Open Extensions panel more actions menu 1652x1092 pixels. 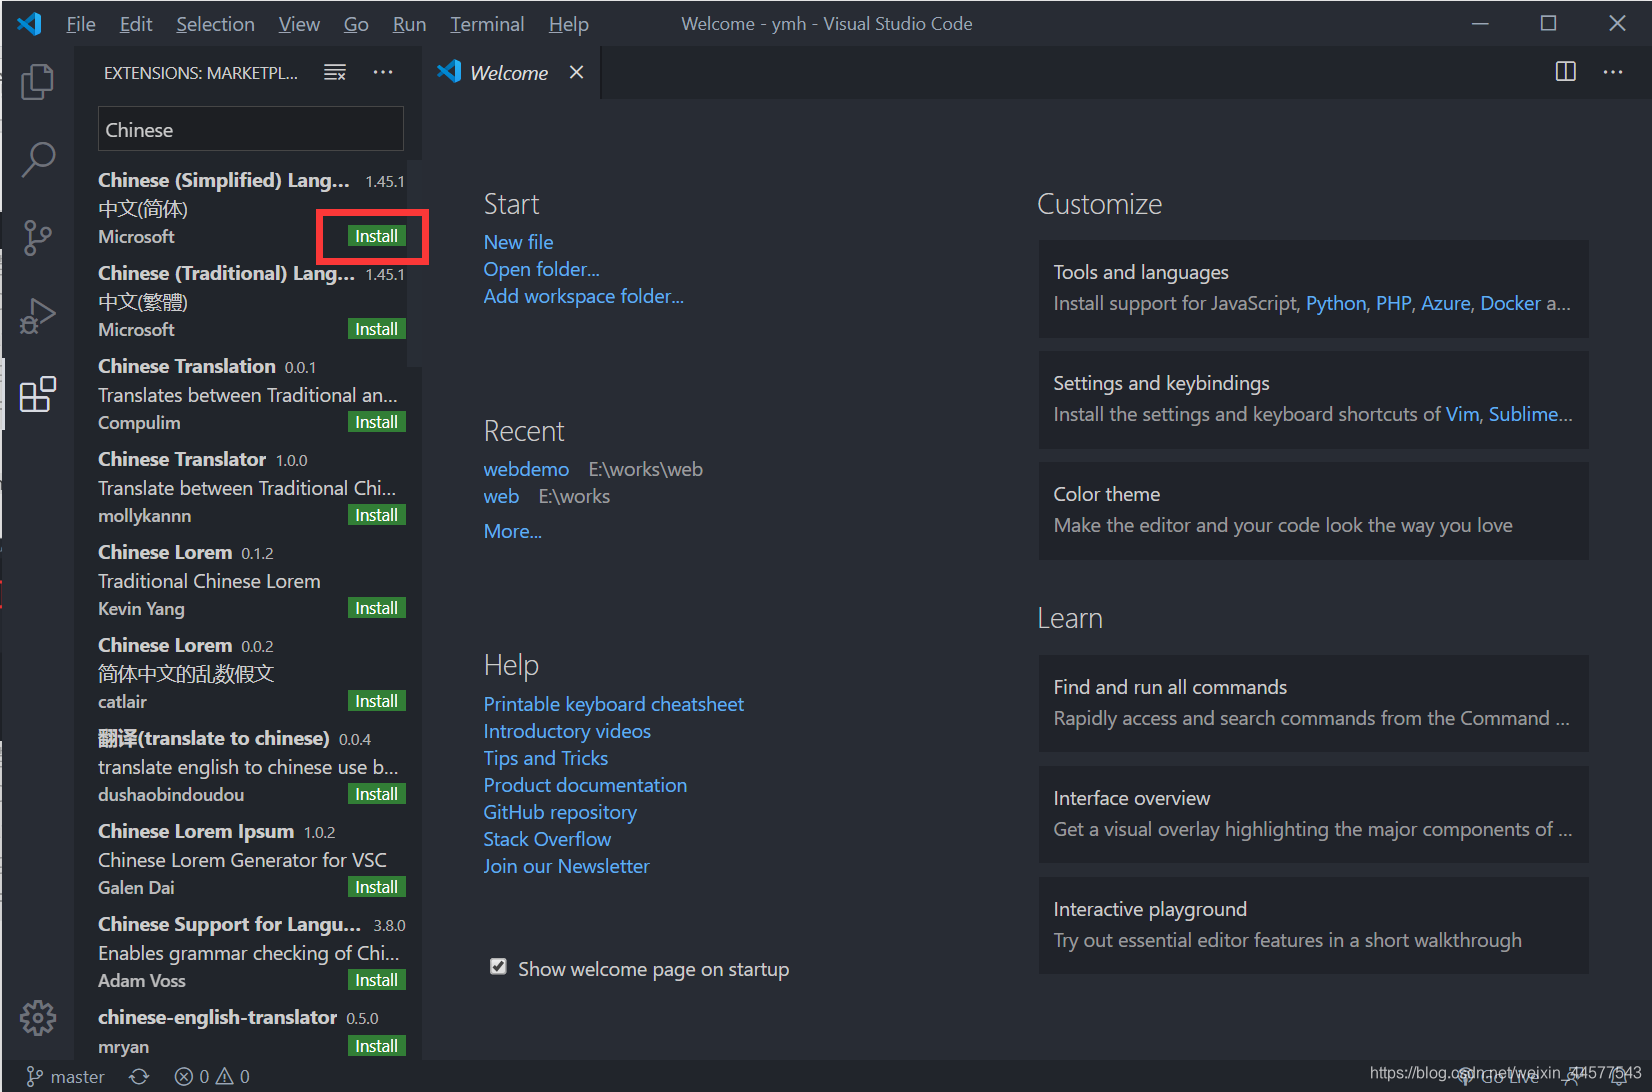click(383, 73)
